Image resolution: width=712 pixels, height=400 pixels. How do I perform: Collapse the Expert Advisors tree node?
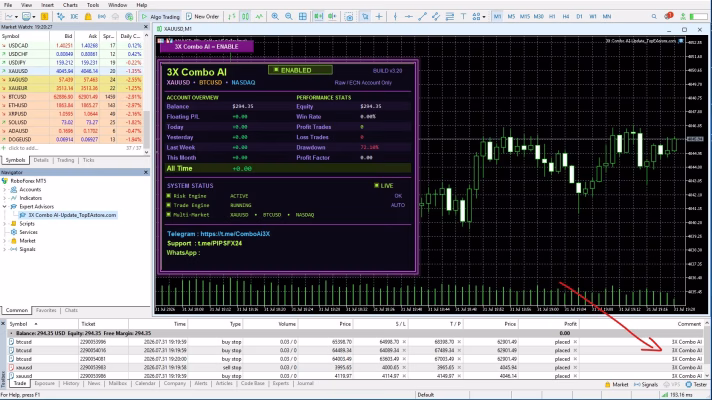(x=5, y=207)
